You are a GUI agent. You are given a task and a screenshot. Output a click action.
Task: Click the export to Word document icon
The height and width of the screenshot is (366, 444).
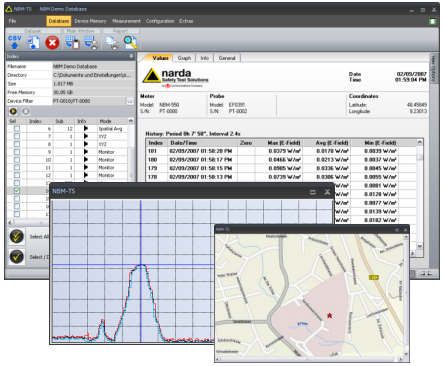tap(33, 43)
